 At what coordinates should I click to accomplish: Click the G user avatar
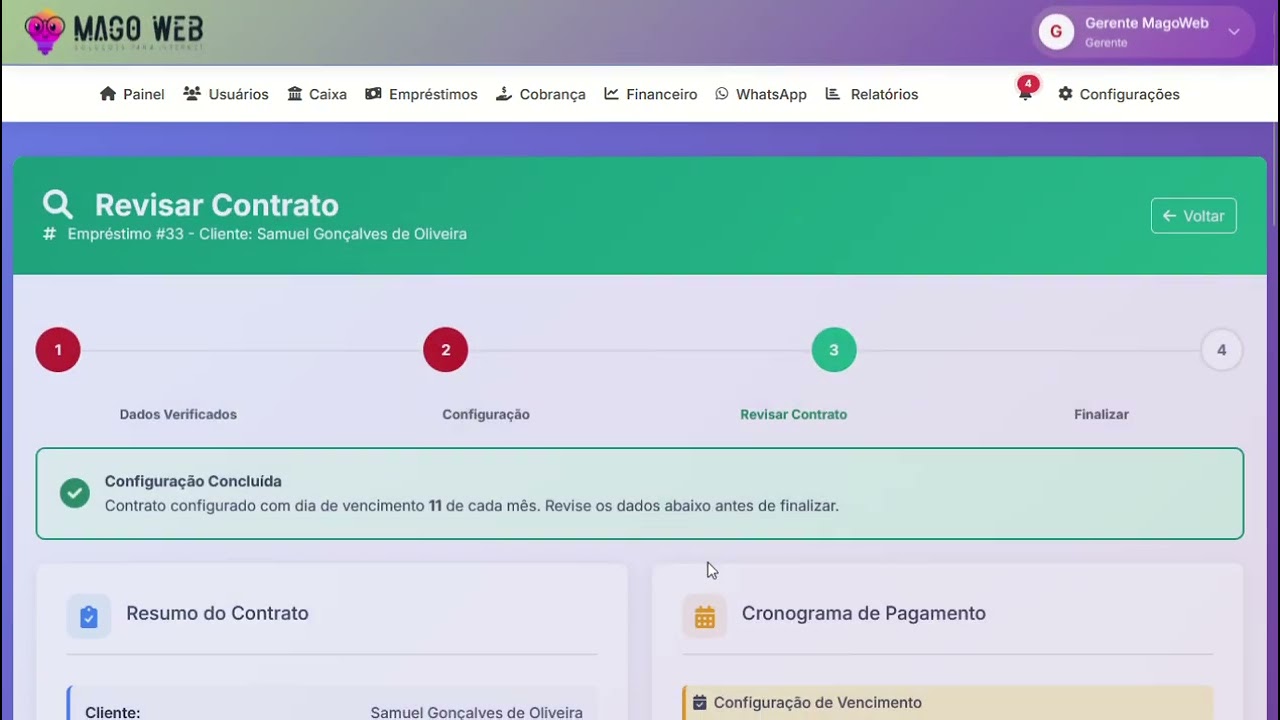[x=1056, y=32]
